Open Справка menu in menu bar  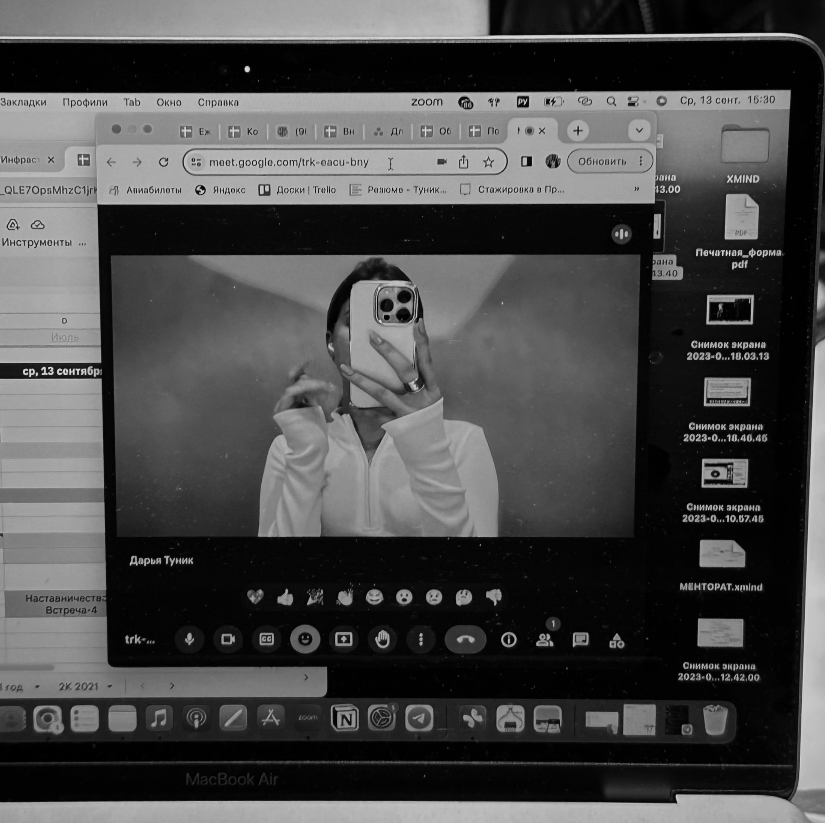pyautogui.click(x=218, y=102)
